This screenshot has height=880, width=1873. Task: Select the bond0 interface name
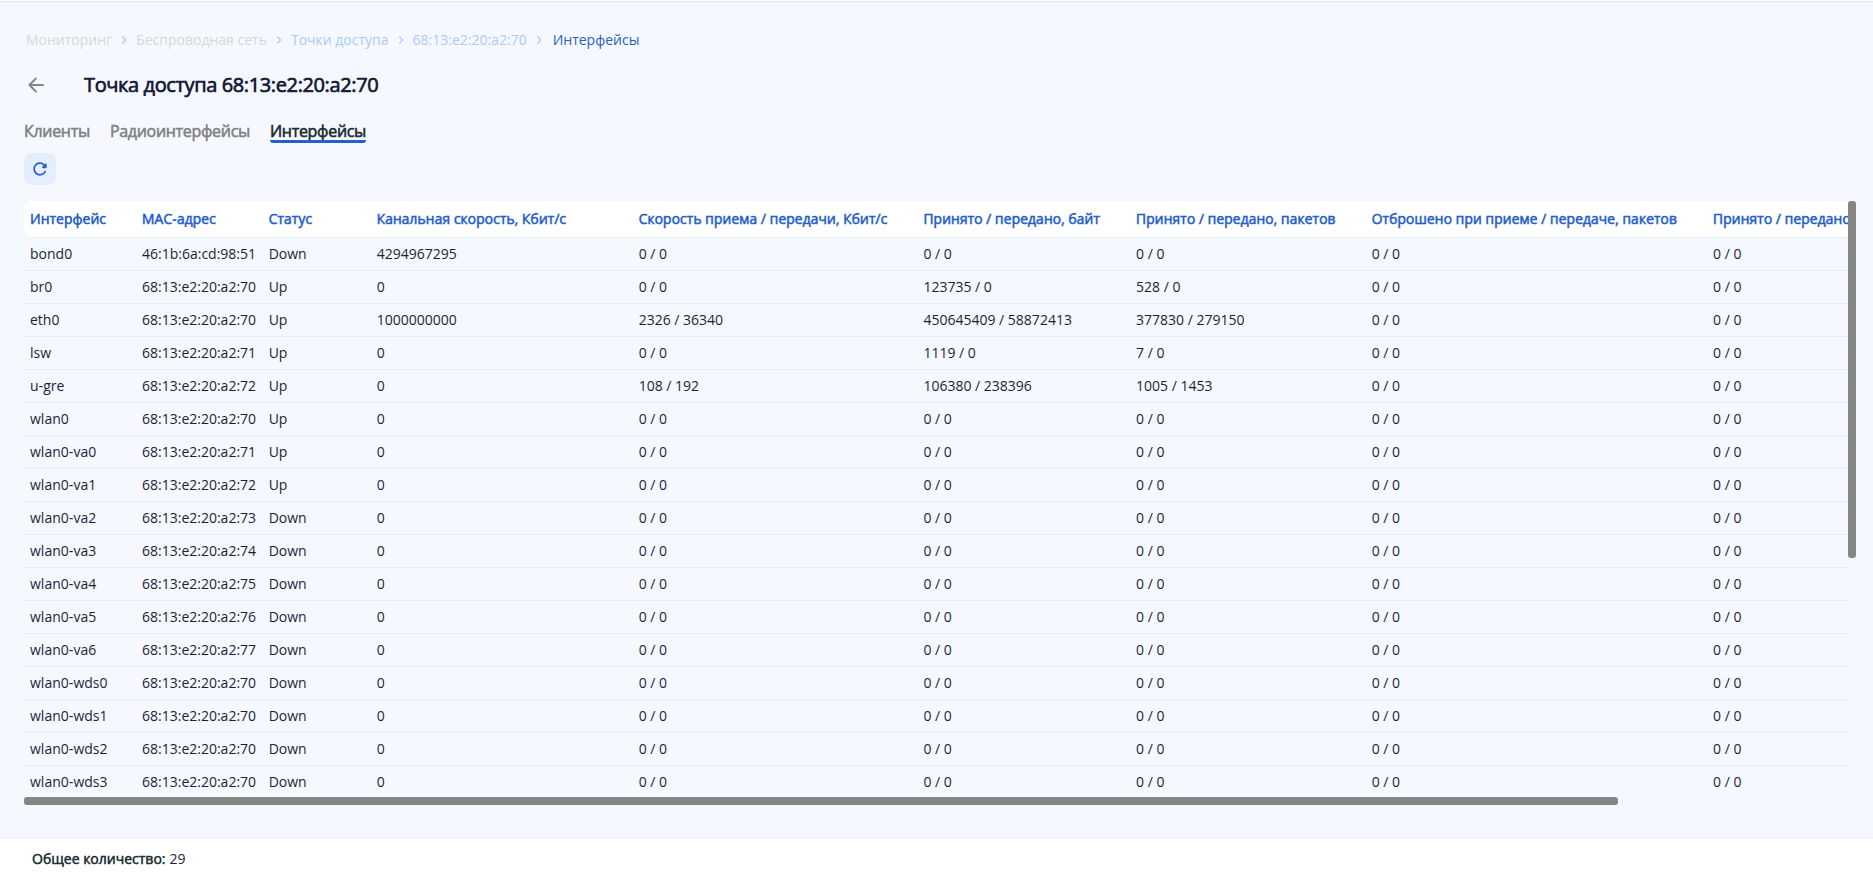coord(51,254)
